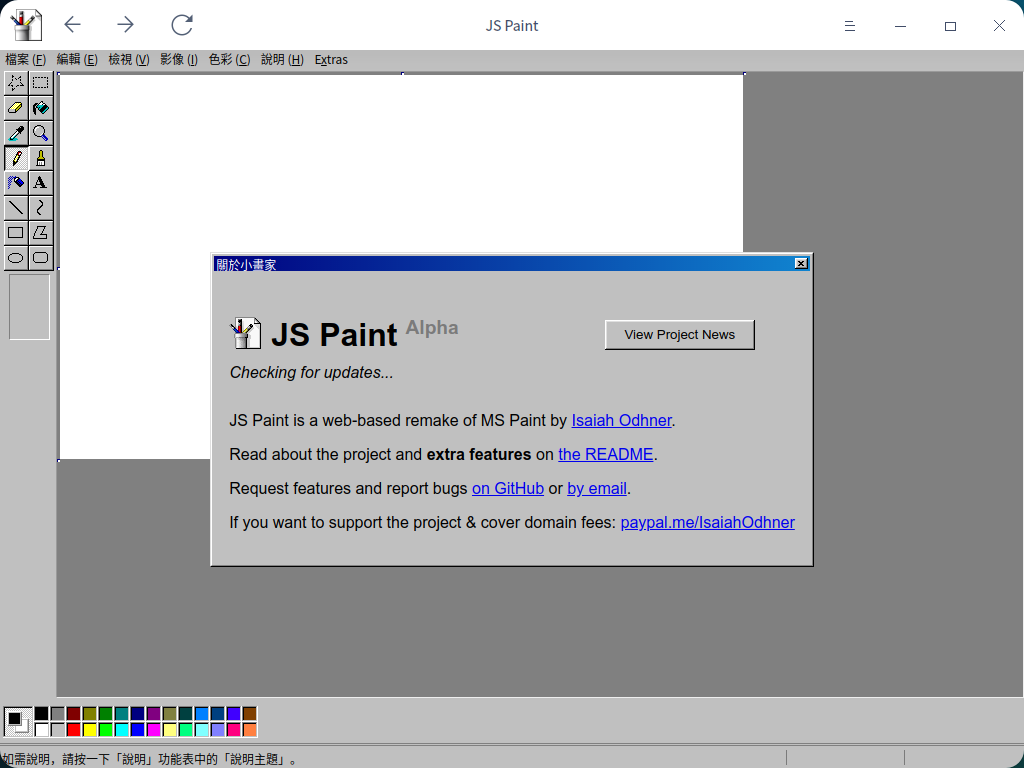
Task: Select the Free-Form Select tool
Action: tap(16, 83)
